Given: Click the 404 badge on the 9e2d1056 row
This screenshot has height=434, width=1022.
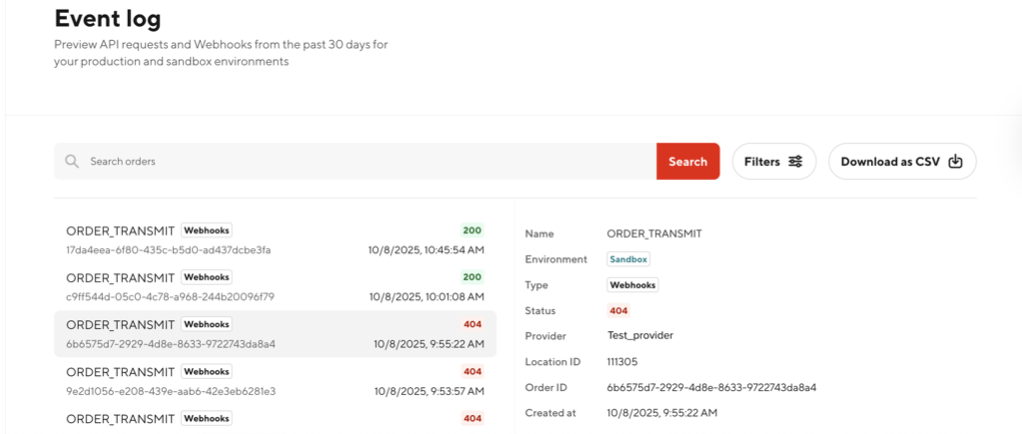Looking at the screenshot, I should pos(472,371).
